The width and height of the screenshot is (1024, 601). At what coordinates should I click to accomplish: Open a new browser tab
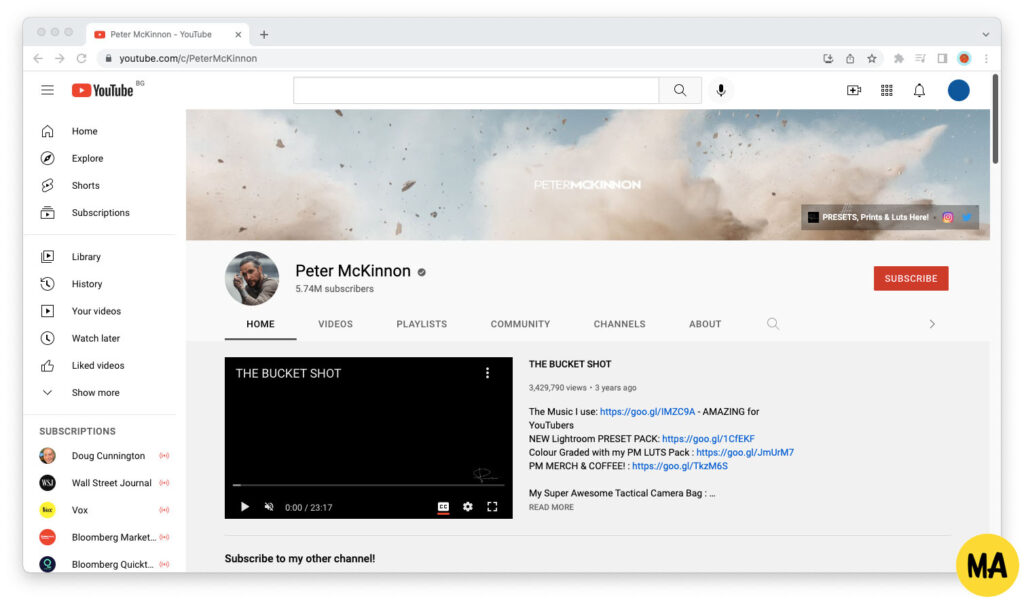coord(264,35)
